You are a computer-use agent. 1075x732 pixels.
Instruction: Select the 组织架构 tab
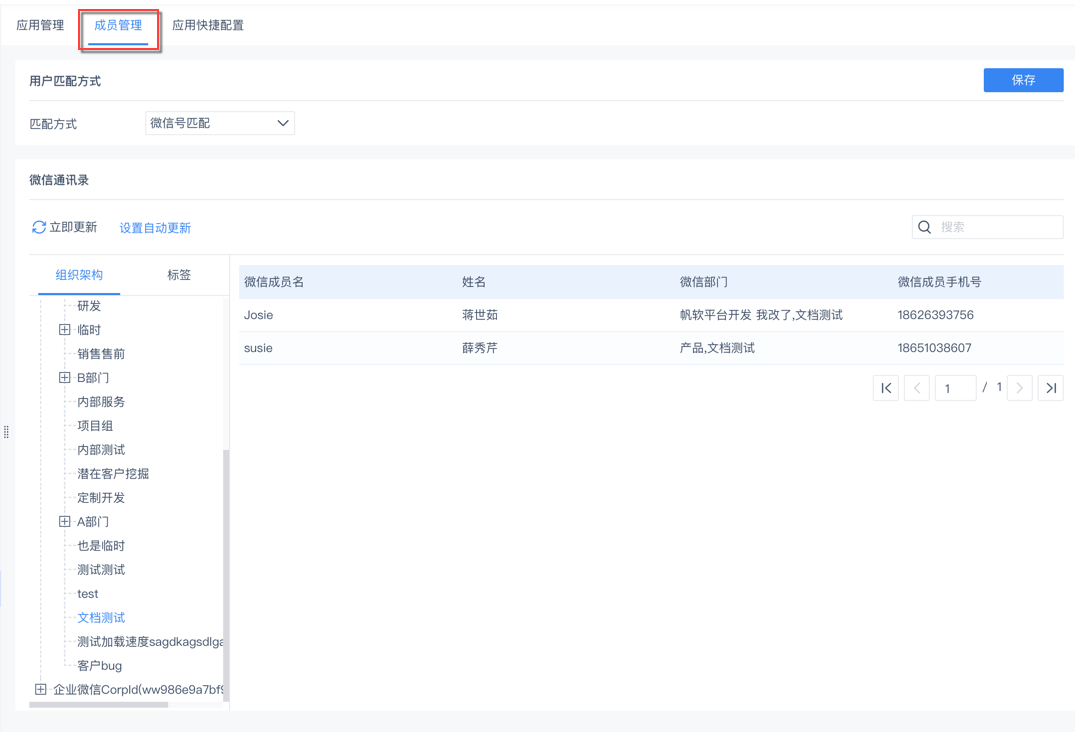click(x=79, y=275)
